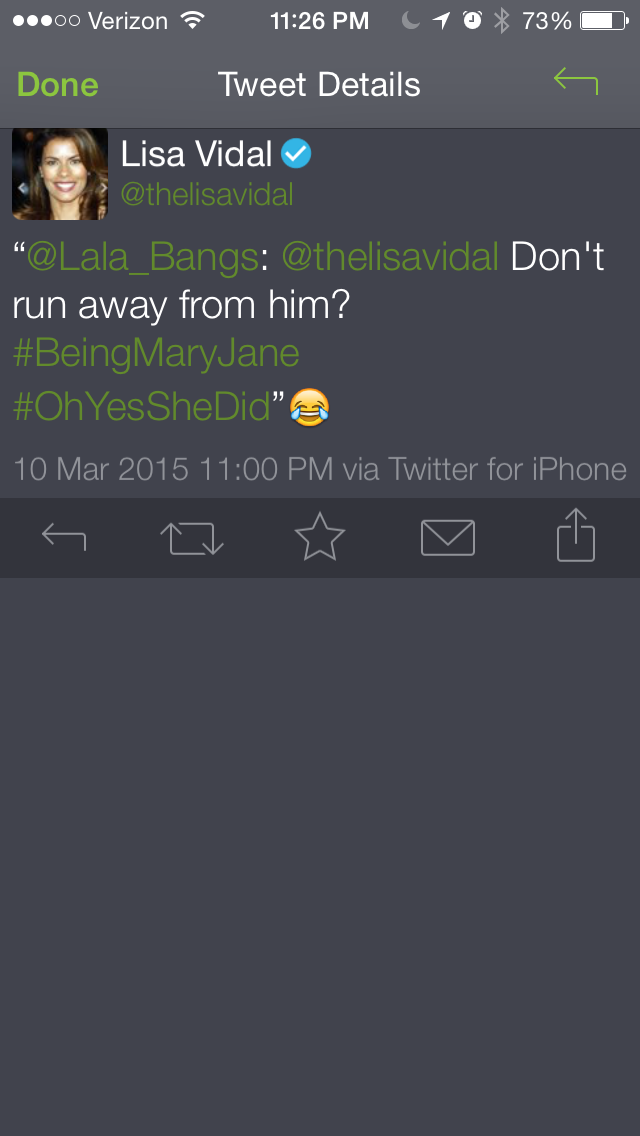Tap the Tweet Details title
640x1136 pixels.
click(319, 85)
